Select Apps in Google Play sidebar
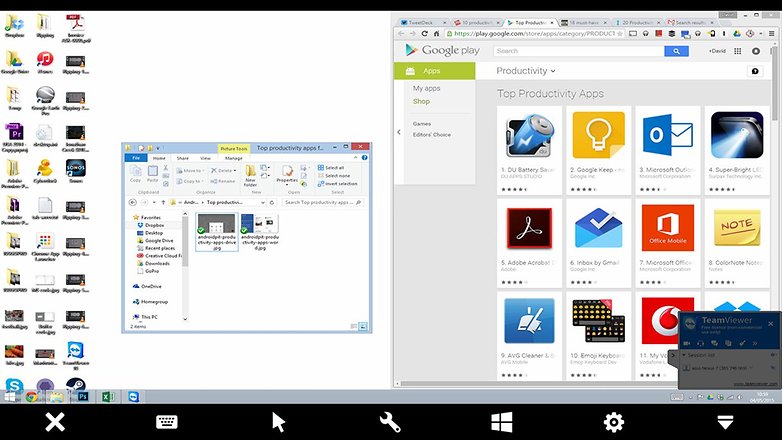782x440 pixels. [x=434, y=71]
